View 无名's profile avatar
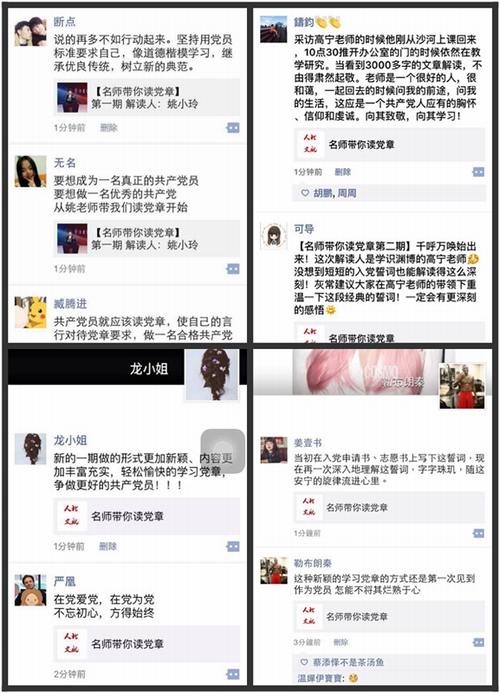 coord(30,171)
